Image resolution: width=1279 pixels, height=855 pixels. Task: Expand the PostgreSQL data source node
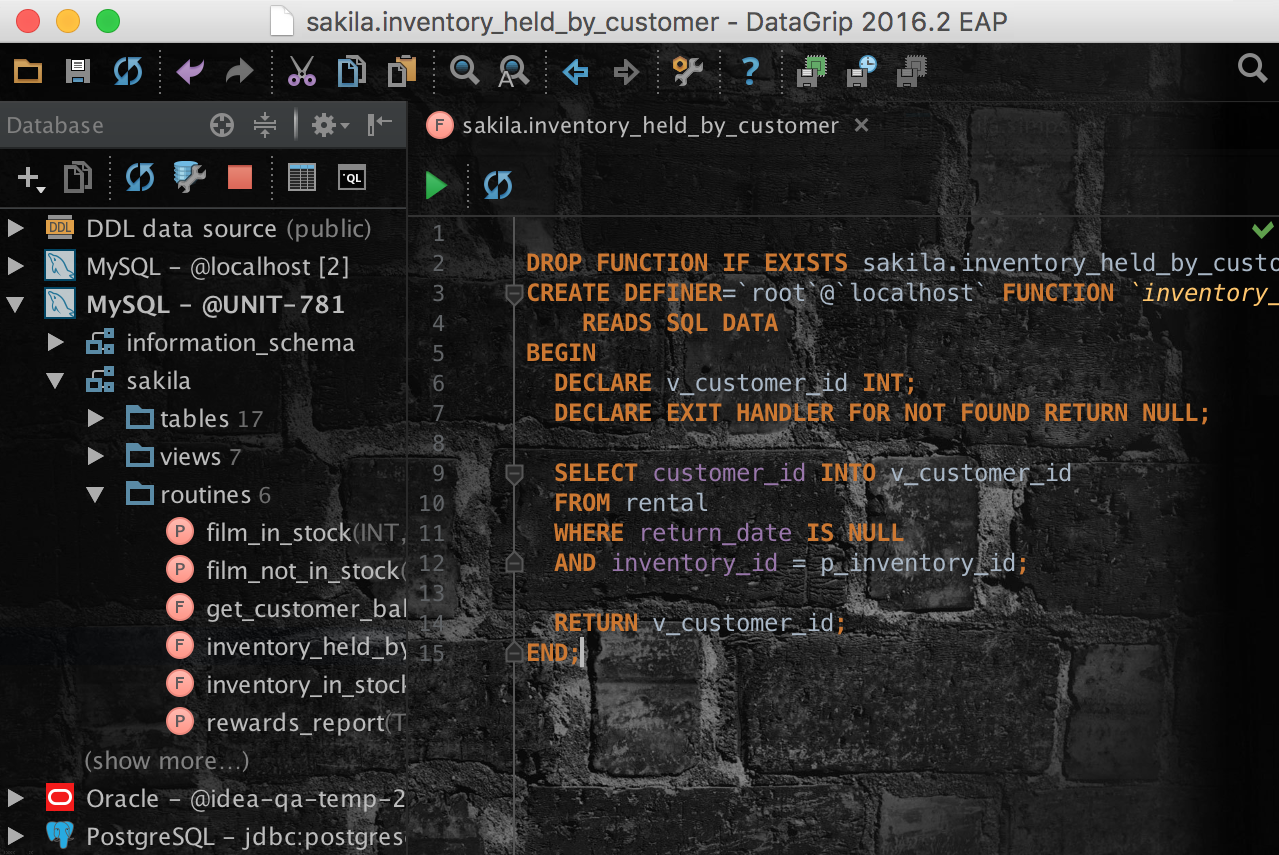15,836
